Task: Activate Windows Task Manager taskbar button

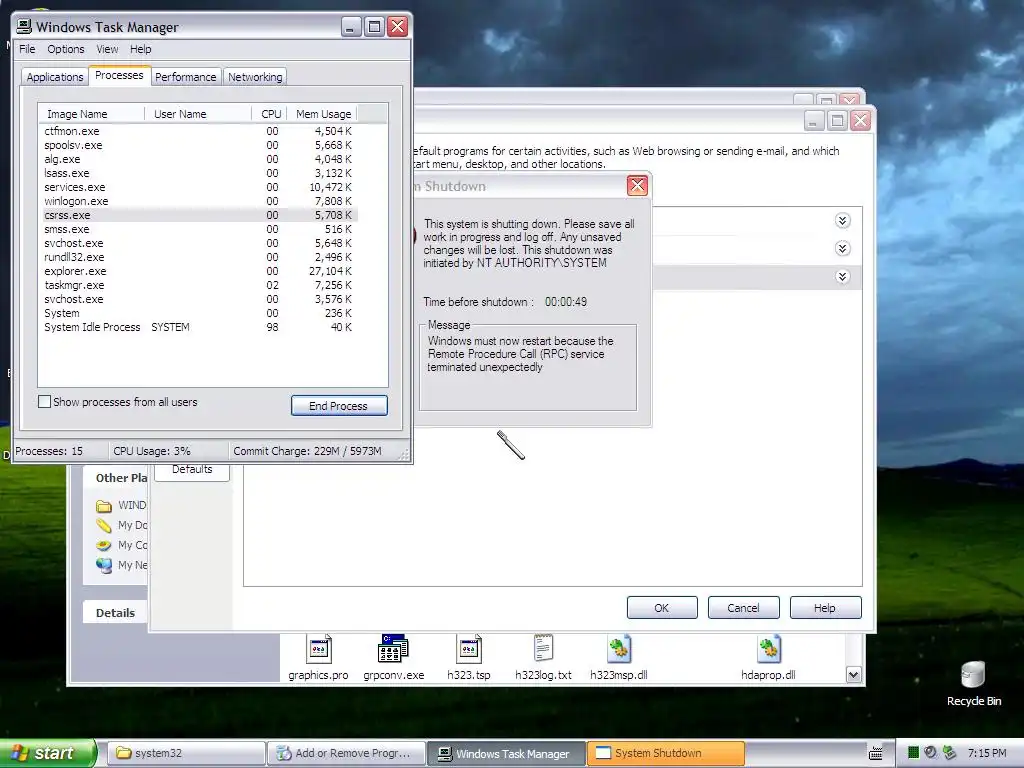Action: 506,753
